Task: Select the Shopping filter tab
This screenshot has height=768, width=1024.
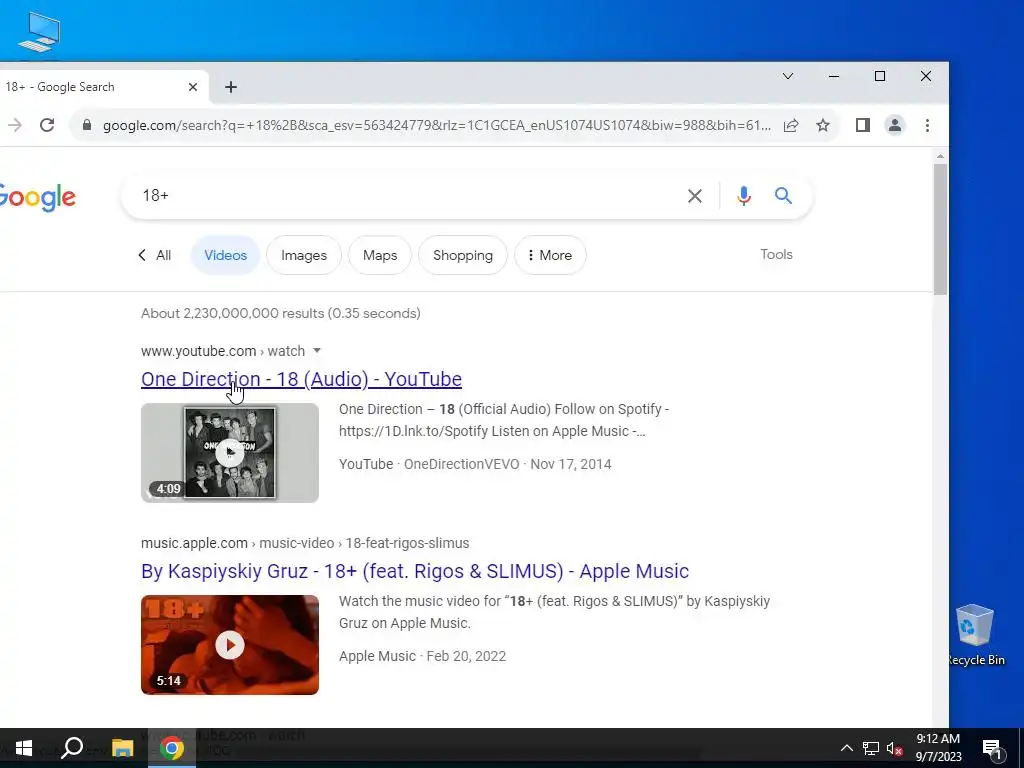Action: tap(463, 255)
